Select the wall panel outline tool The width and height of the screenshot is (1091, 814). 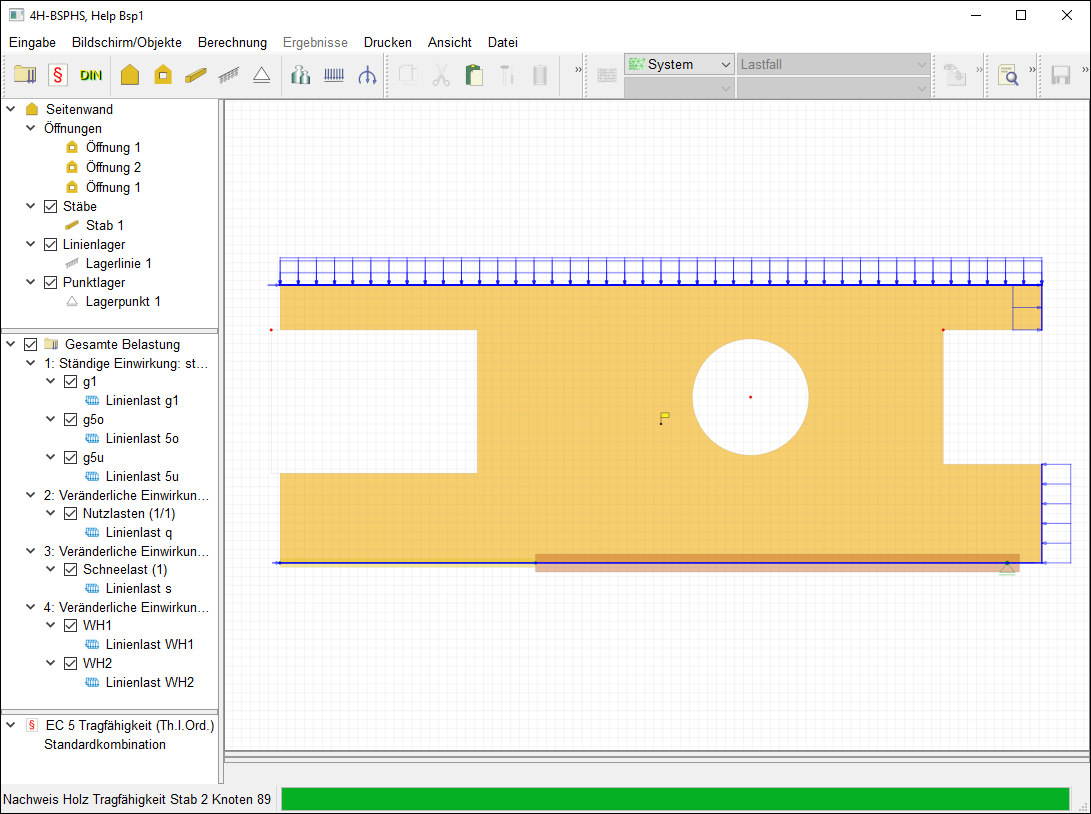tap(130, 75)
